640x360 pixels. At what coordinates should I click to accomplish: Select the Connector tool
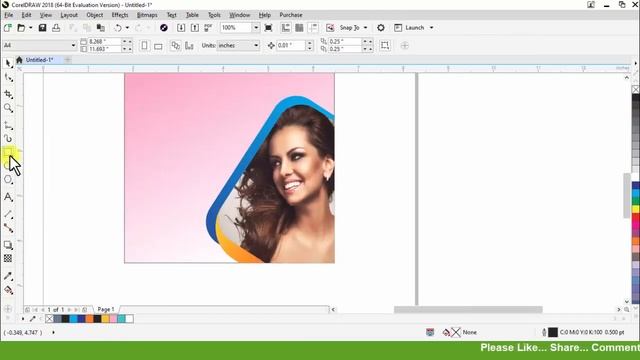tap(9, 228)
